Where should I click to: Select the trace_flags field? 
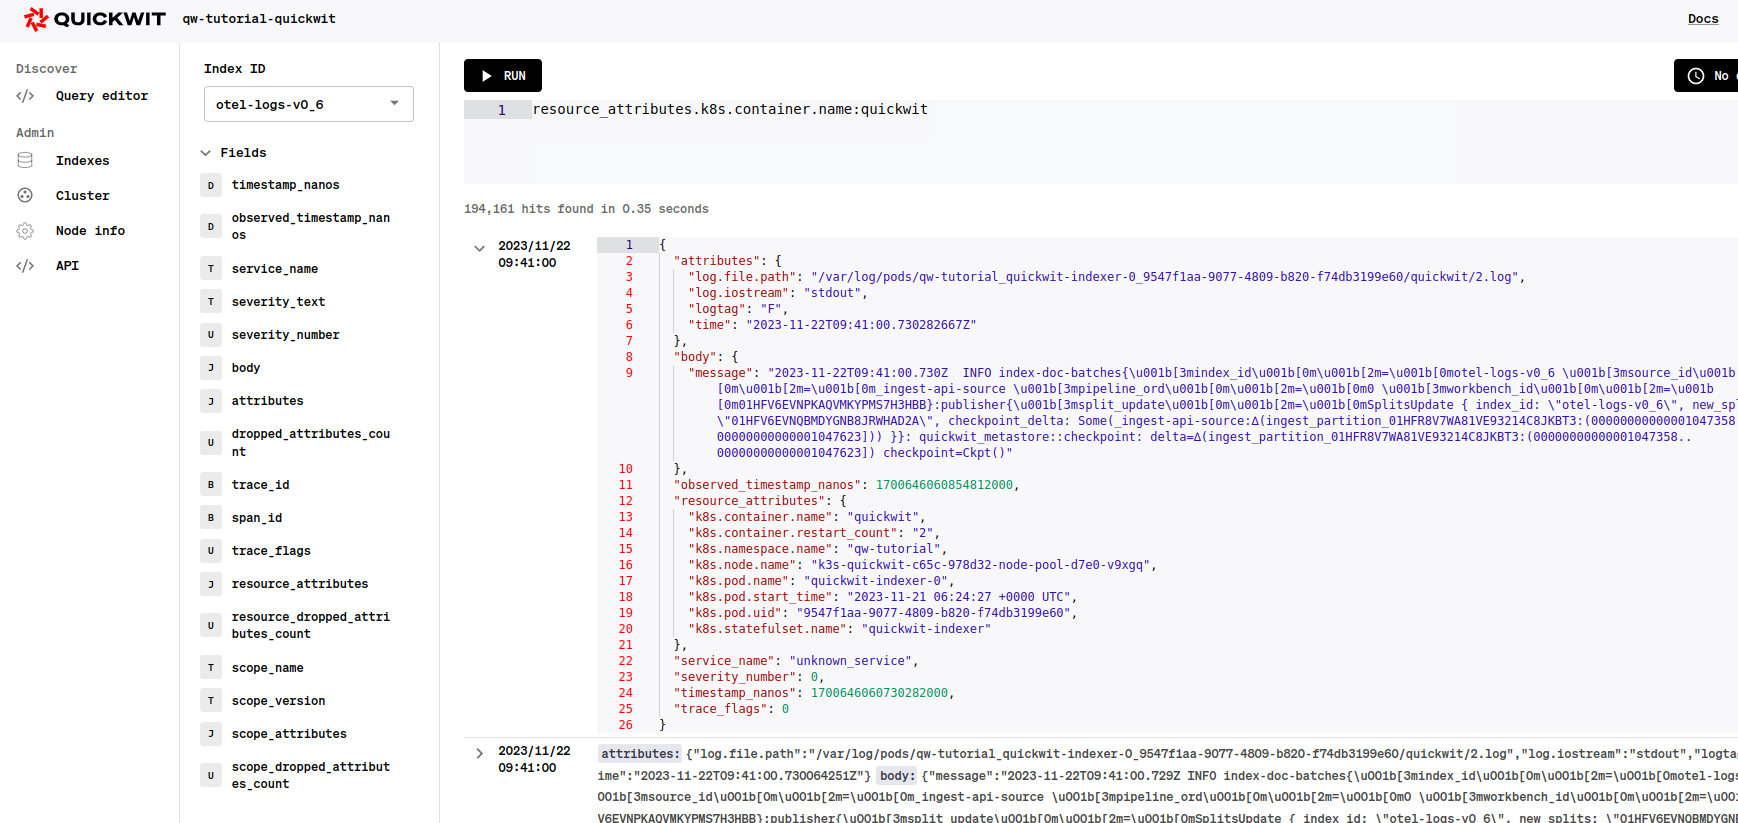[x=271, y=551]
